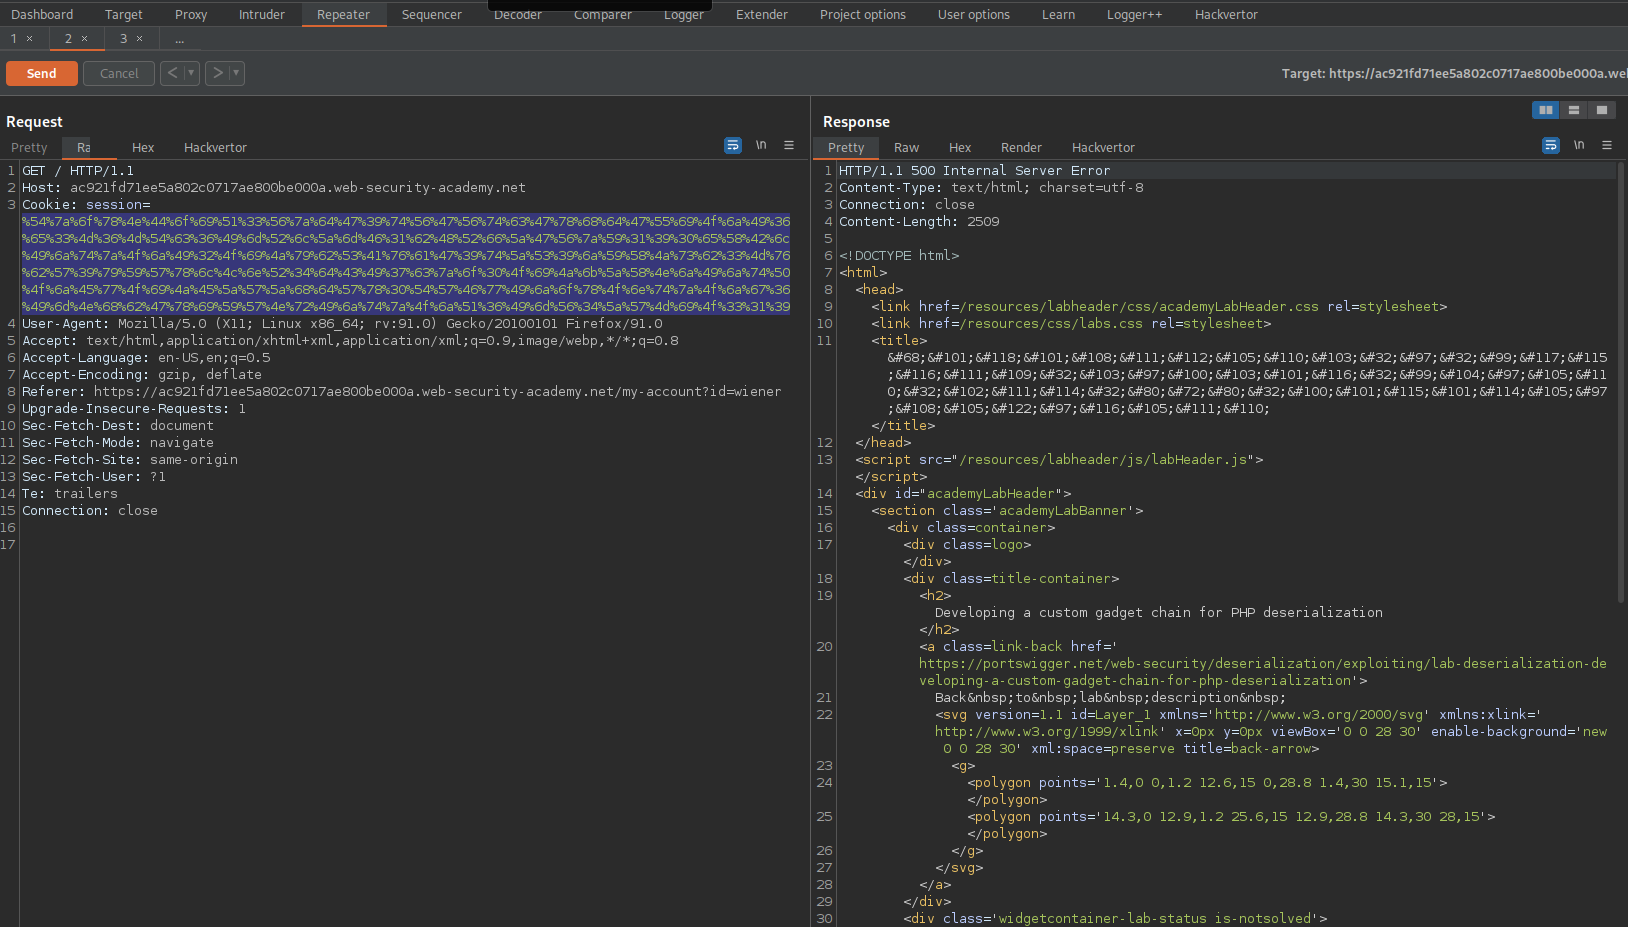Viewport: 1628px width, 927px height.
Task: Switch to top-bottom stacked layout view
Action: 1574,110
